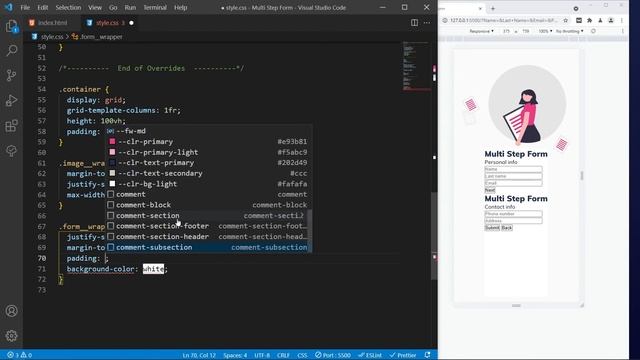640x360 pixels.
Task: Open the File menu
Action: pos(25,7)
